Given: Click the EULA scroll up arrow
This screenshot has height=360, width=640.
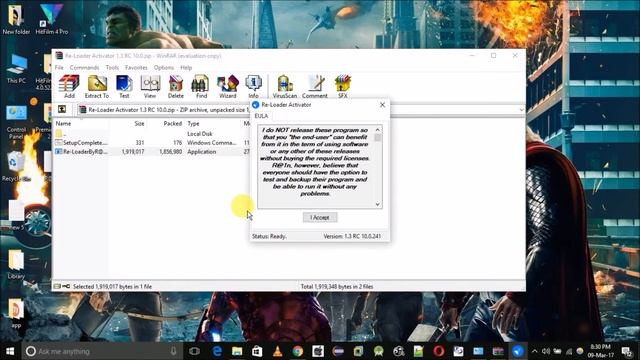Looking at the screenshot, I should (378, 130).
